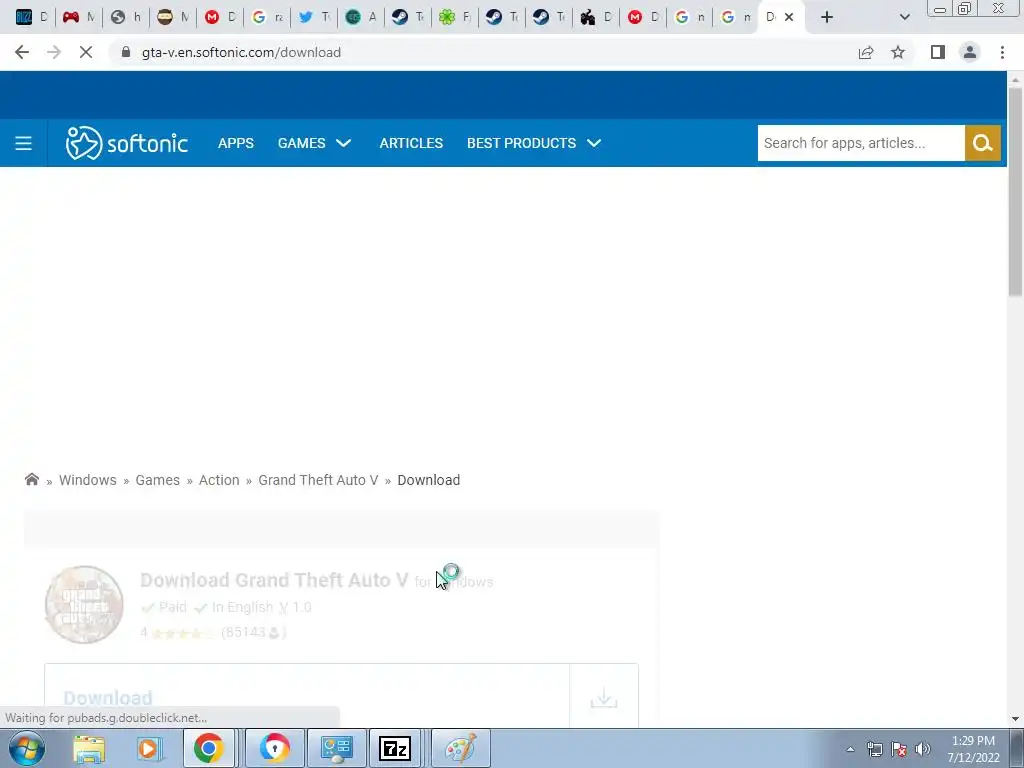The width and height of the screenshot is (1024, 768).
Task: Open Paint from the taskbar
Action: tap(460, 748)
